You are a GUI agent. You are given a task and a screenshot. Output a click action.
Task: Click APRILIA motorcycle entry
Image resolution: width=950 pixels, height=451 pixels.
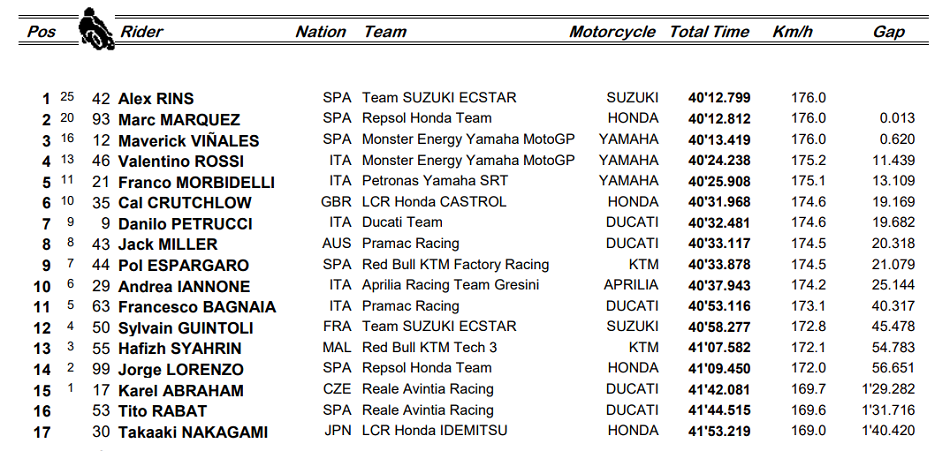tap(631, 285)
